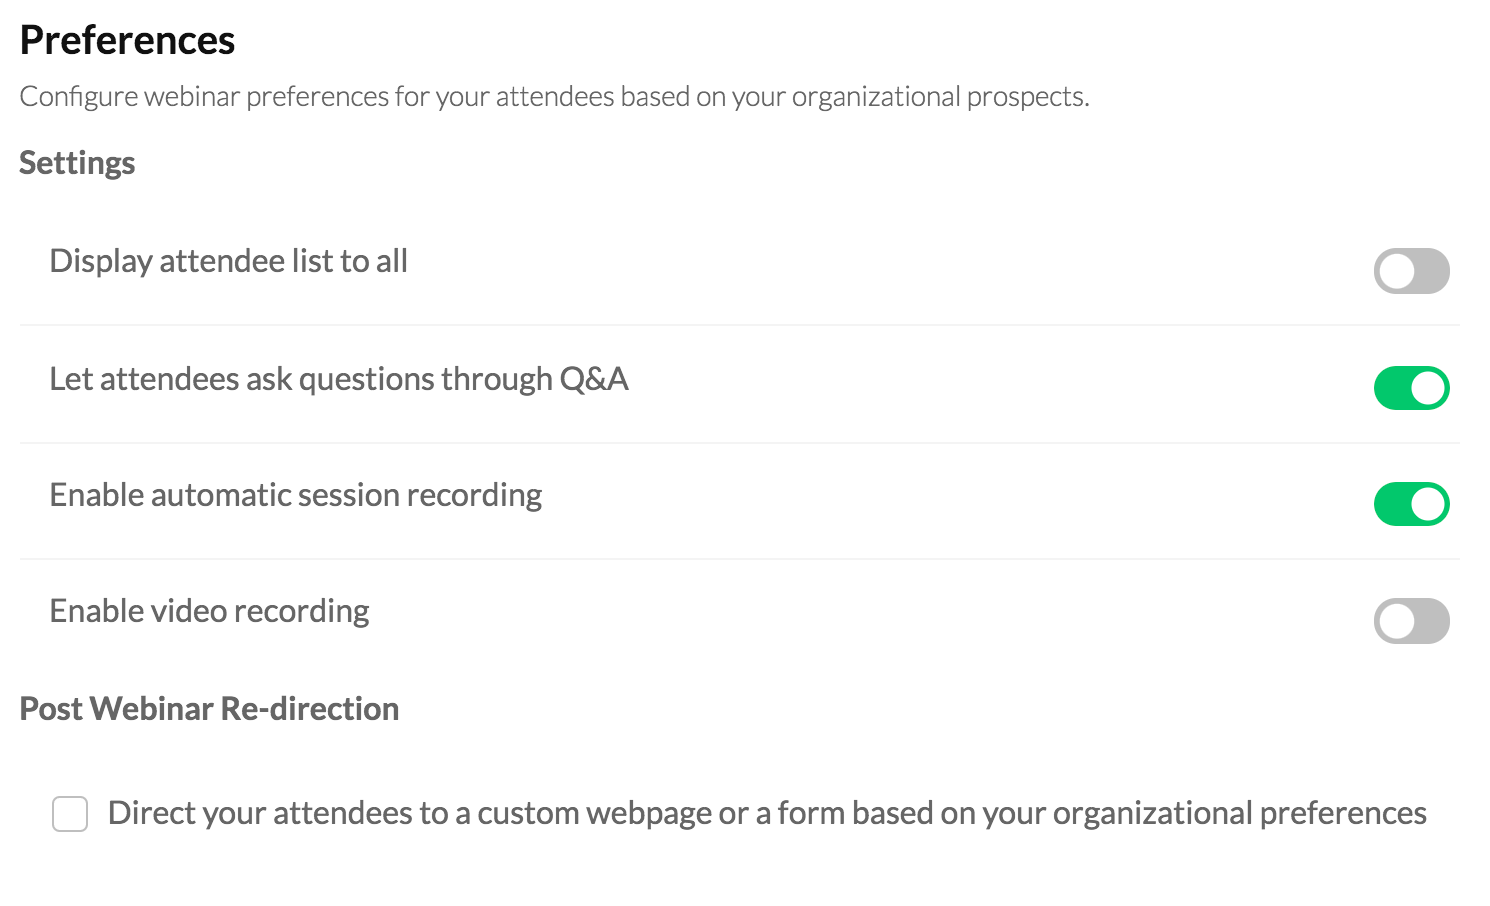Click the Post Webinar Re-direction heading
1490x906 pixels.
point(209,709)
